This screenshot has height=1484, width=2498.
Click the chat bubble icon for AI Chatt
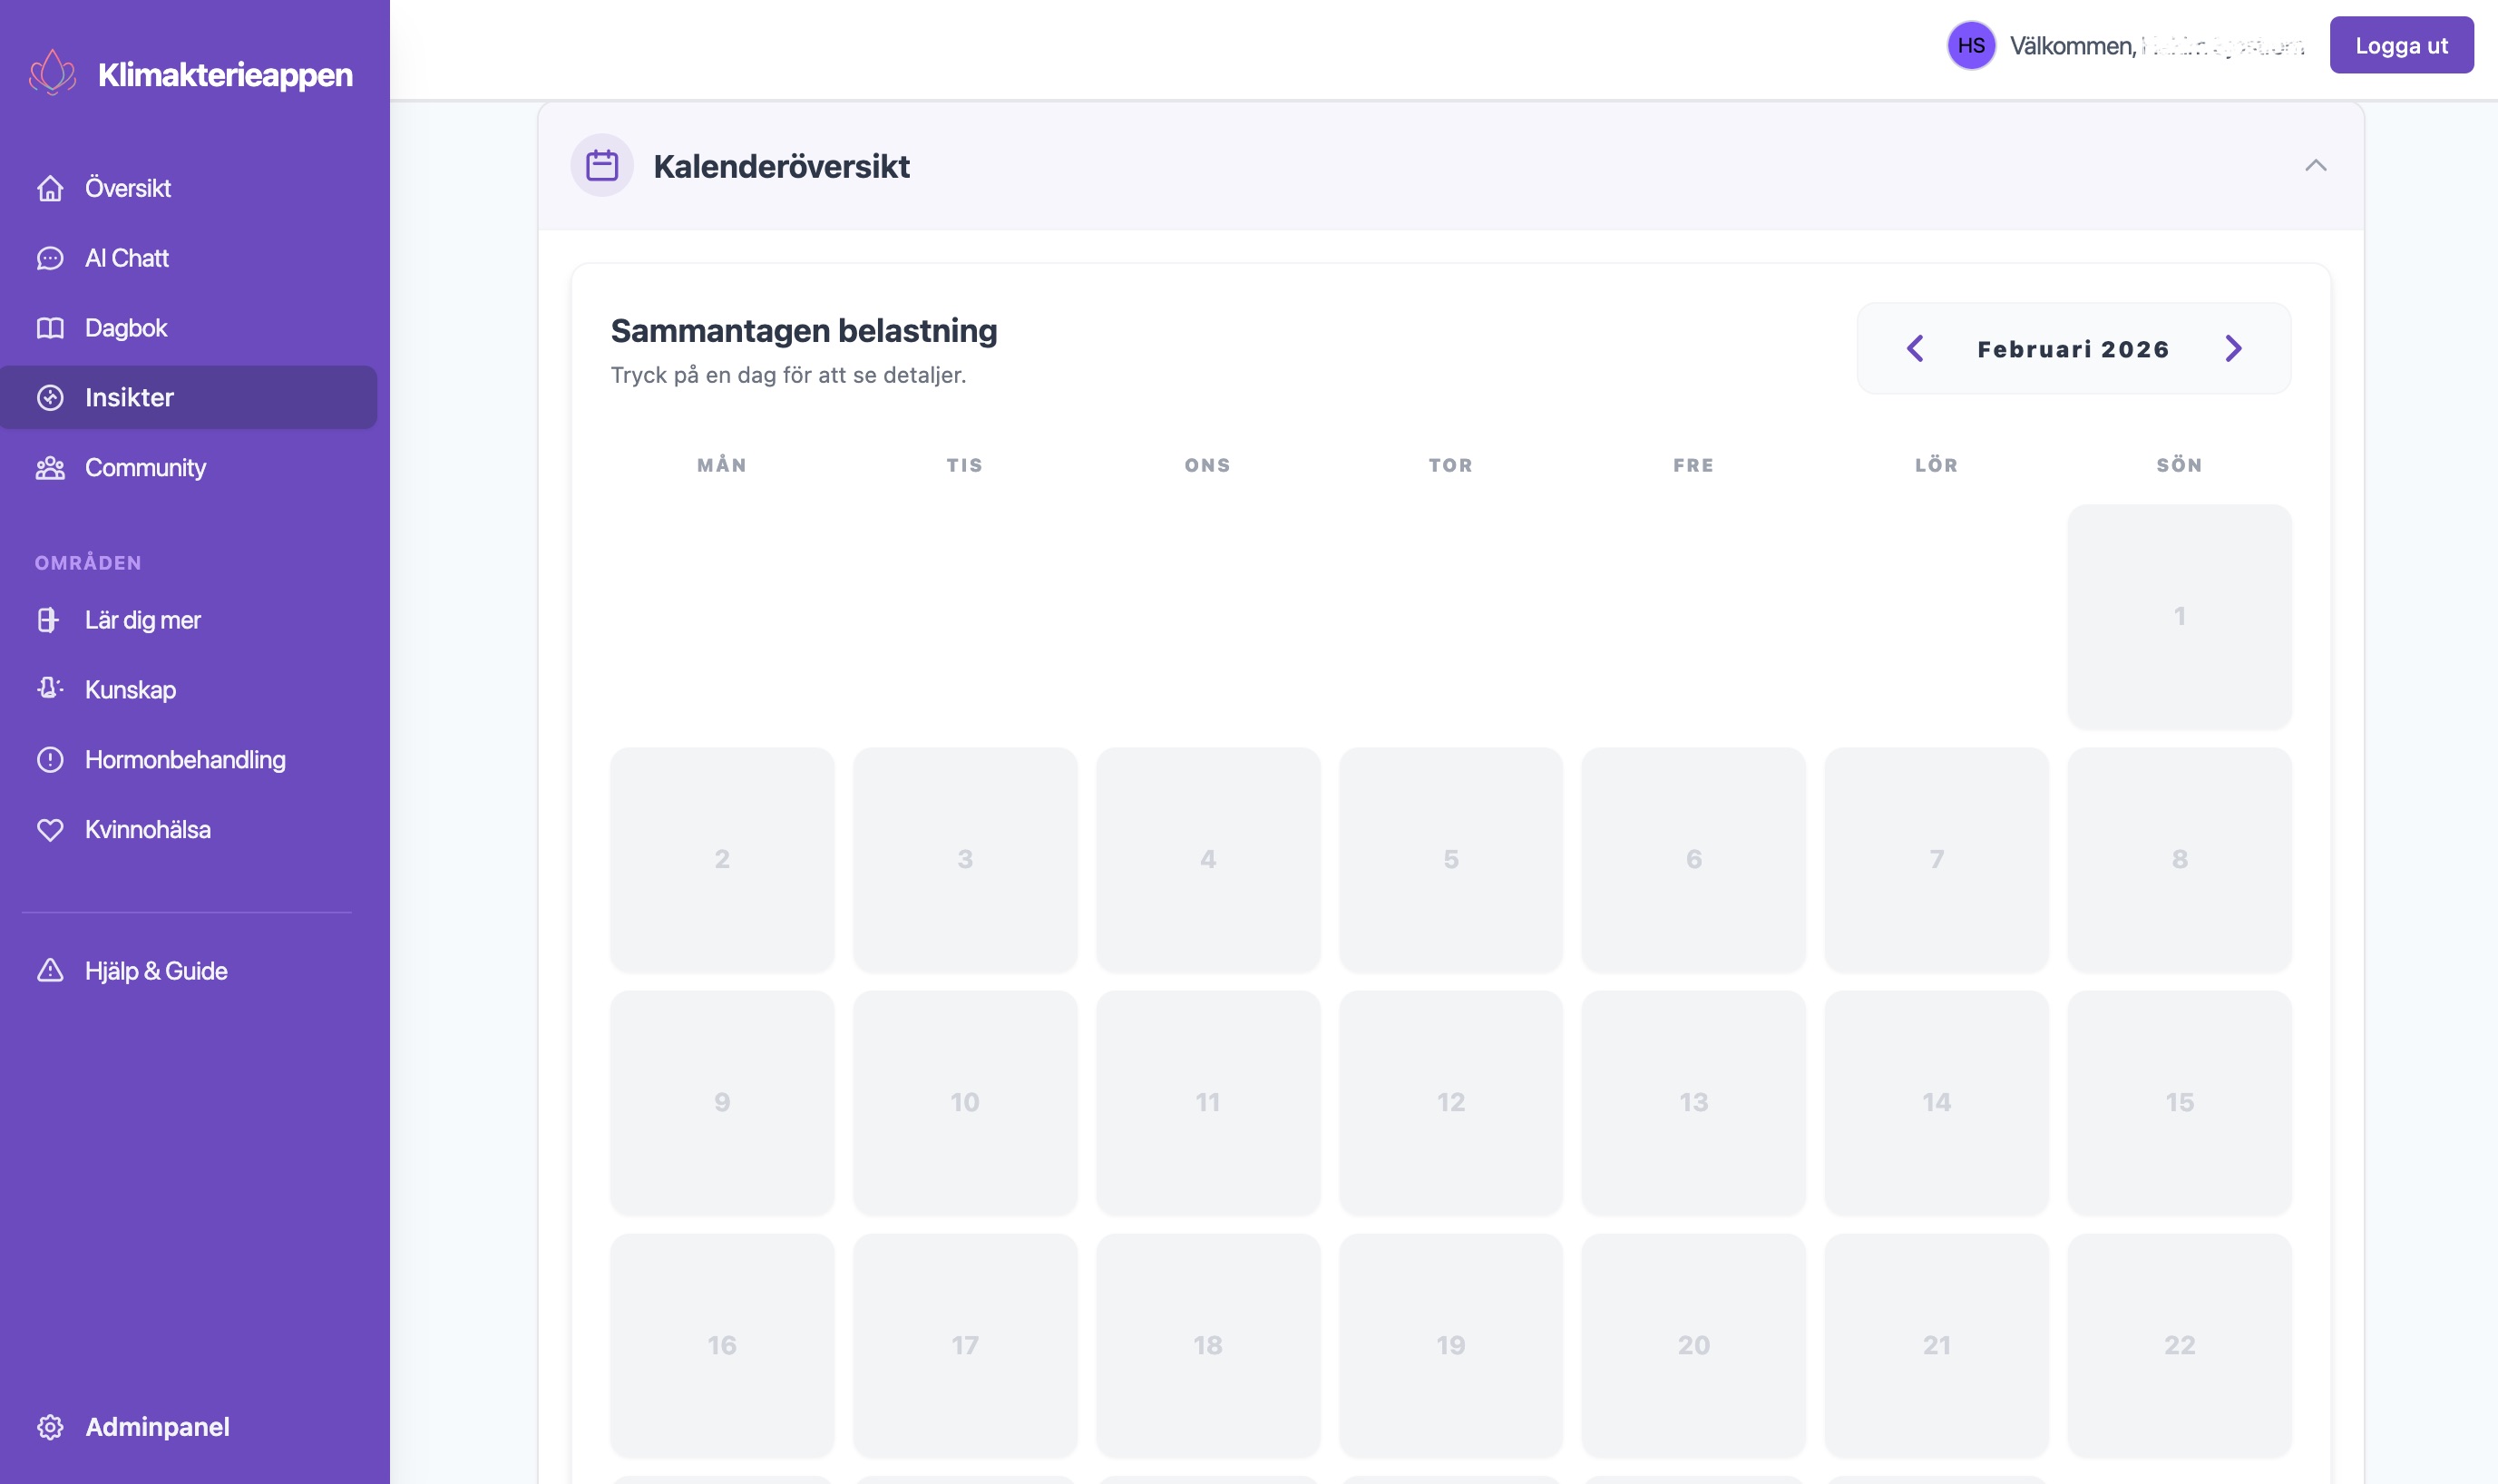pos(50,258)
